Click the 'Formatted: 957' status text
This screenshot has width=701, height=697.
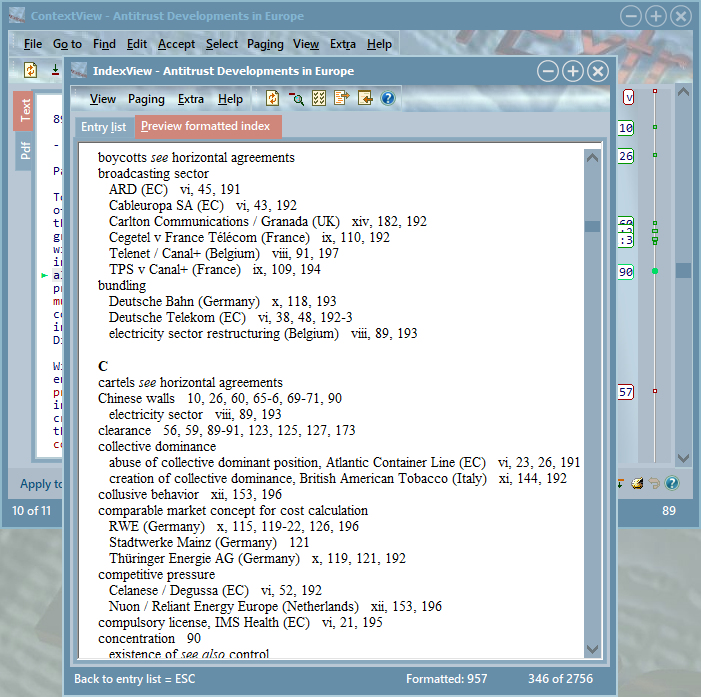[x=446, y=679]
